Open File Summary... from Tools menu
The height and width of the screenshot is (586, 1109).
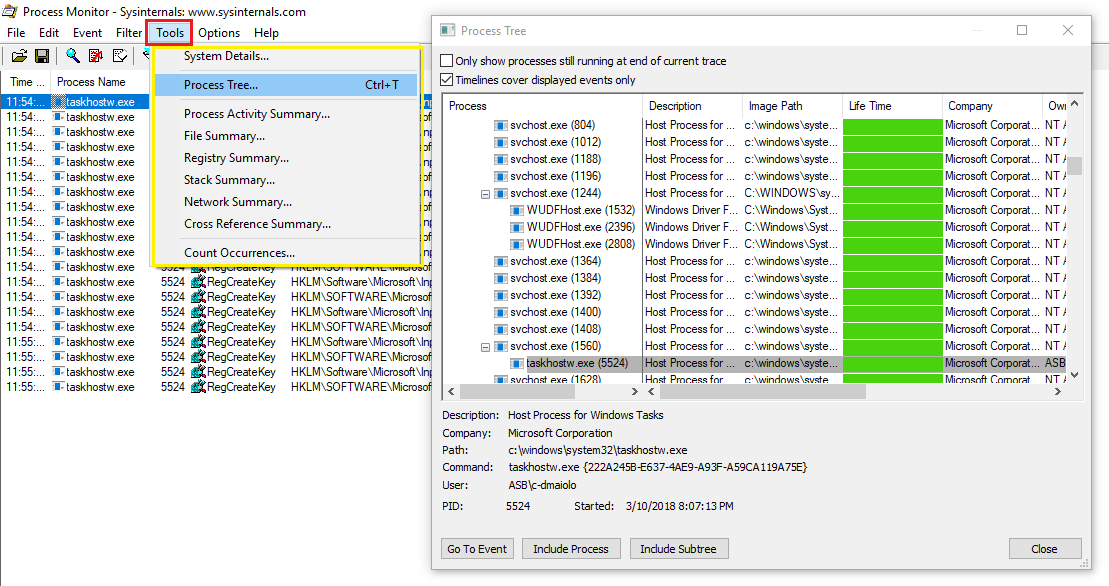(x=286, y=136)
